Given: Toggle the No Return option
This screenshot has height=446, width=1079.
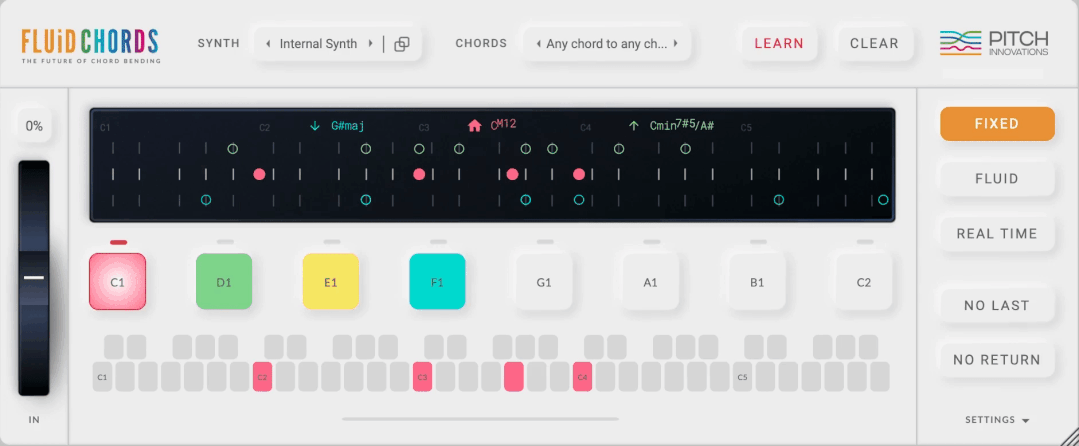Looking at the screenshot, I should (x=997, y=360).
